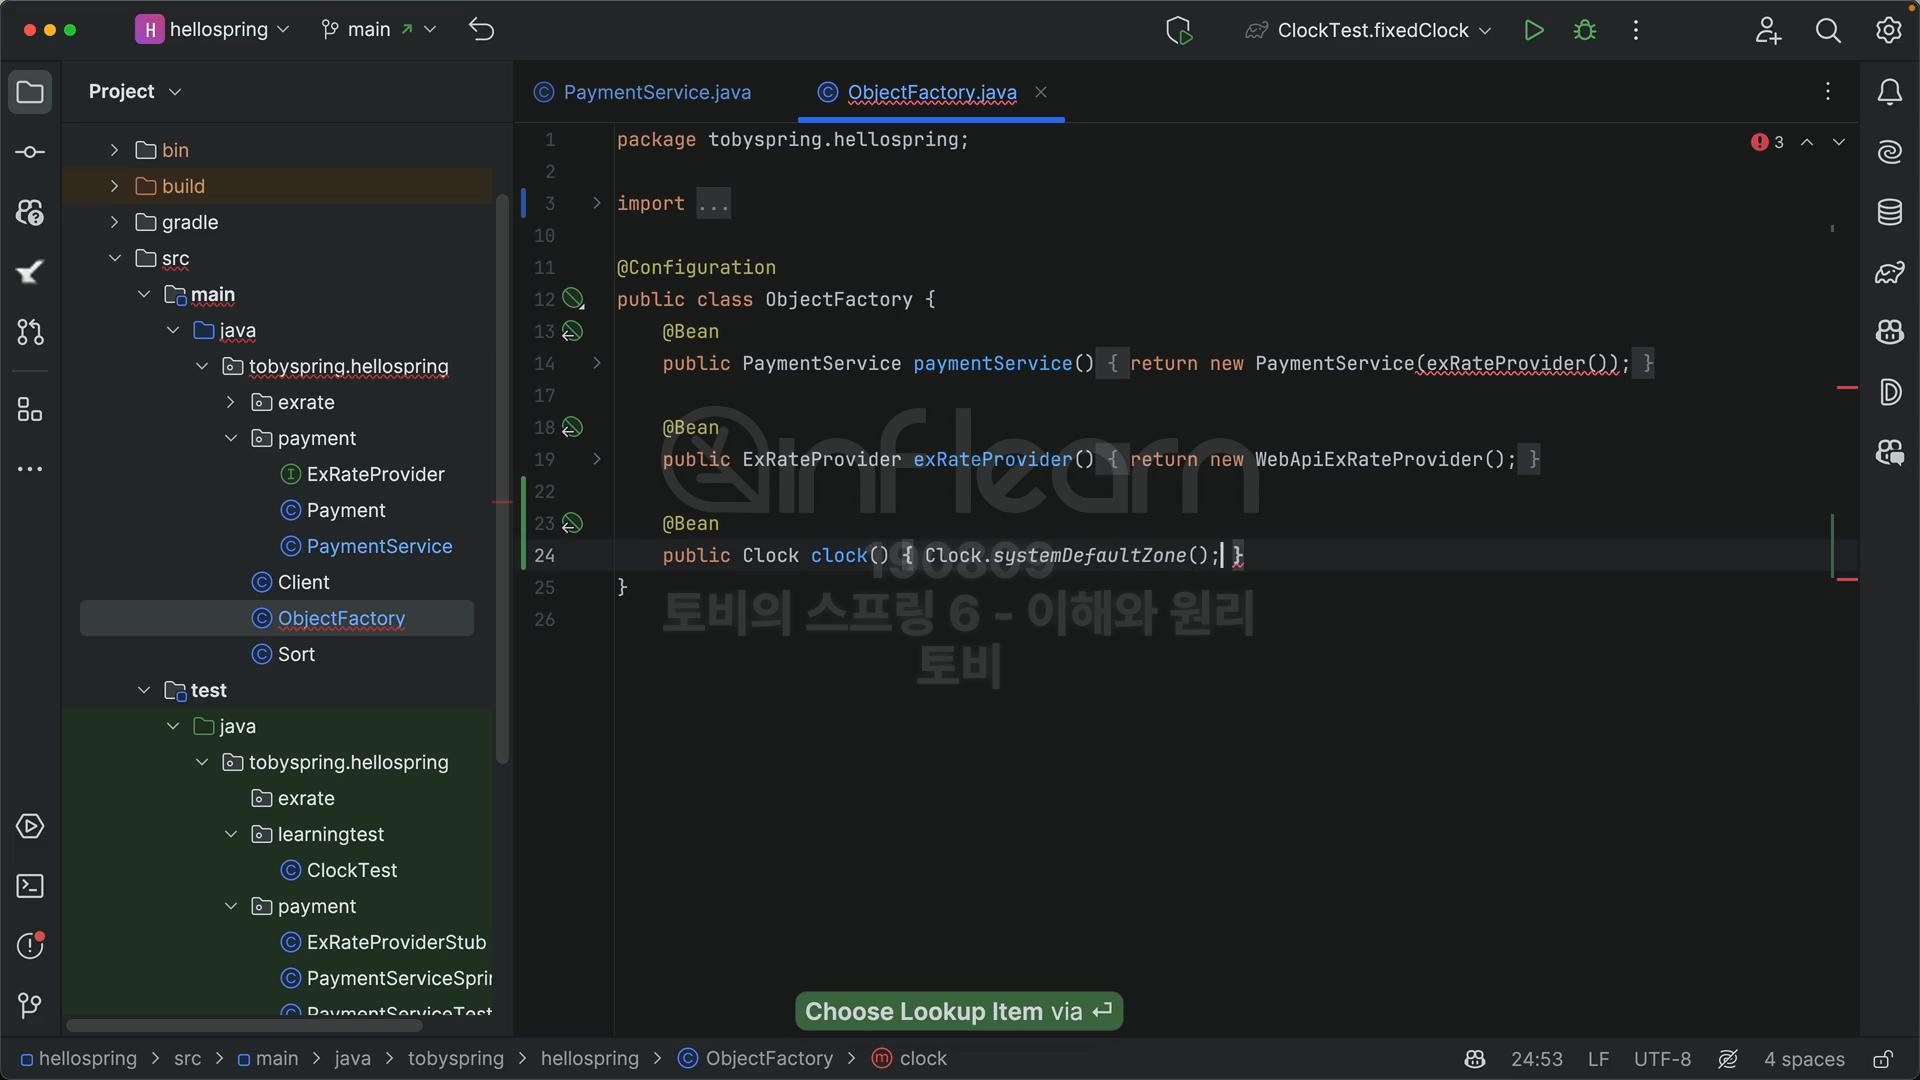
Task: Collapse the src folder
Action: click(114, 258)
